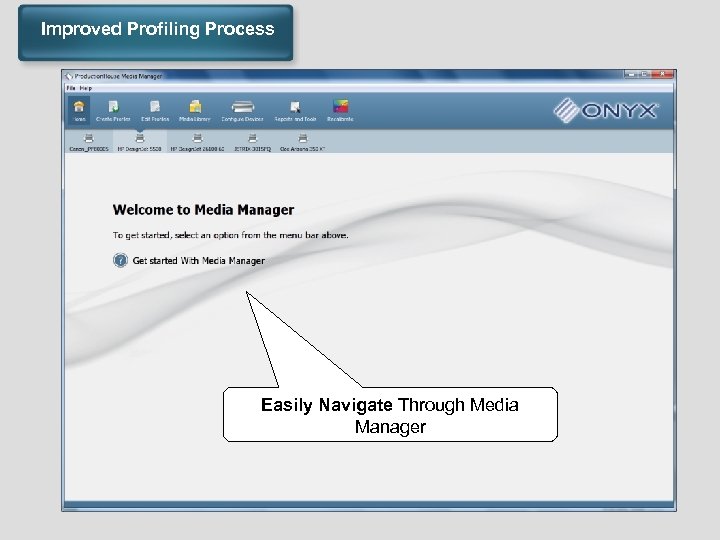720x540 pixels.
Task: Open the Help menu
Action: [x=86, y=88]
